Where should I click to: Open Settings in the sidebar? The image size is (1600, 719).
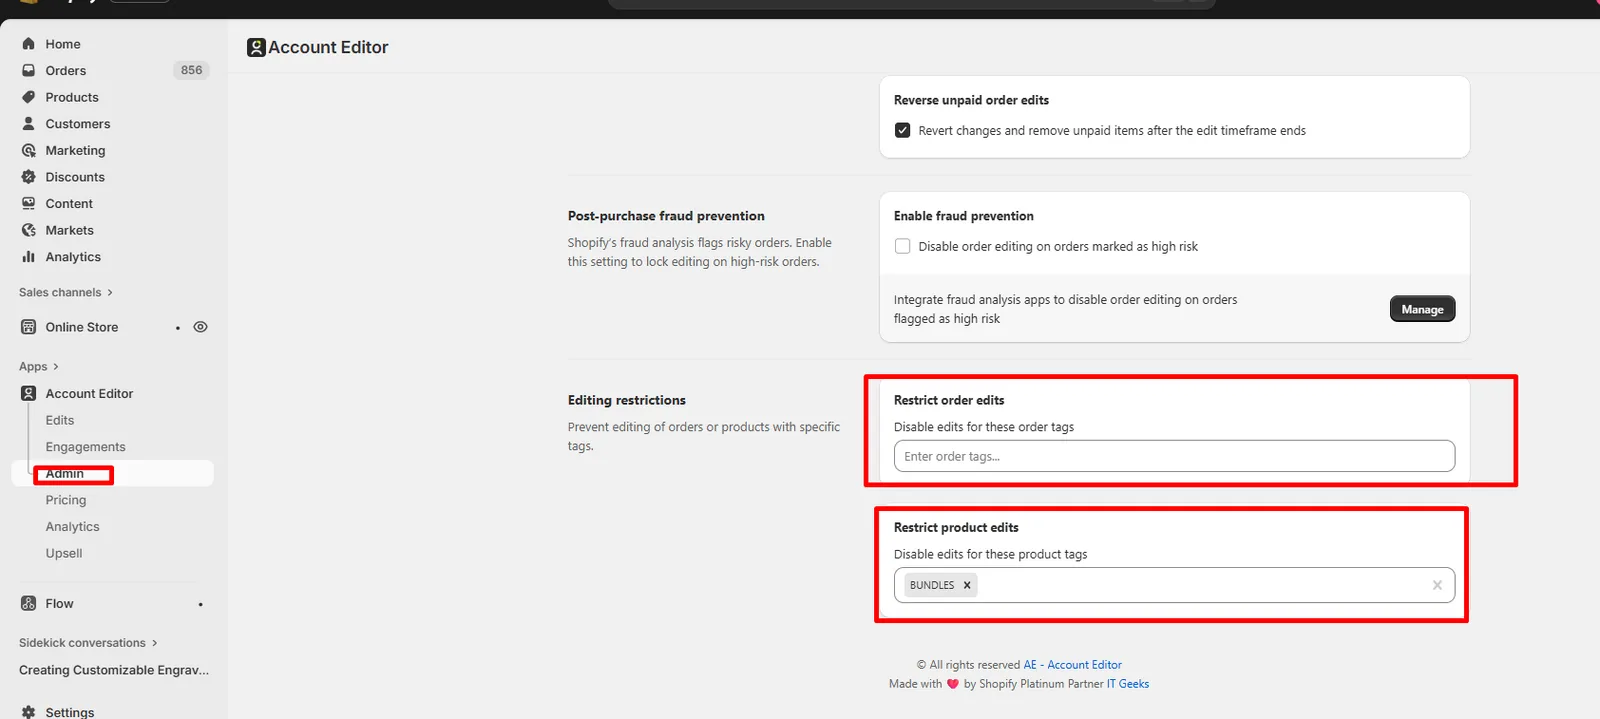pos(70,712)
